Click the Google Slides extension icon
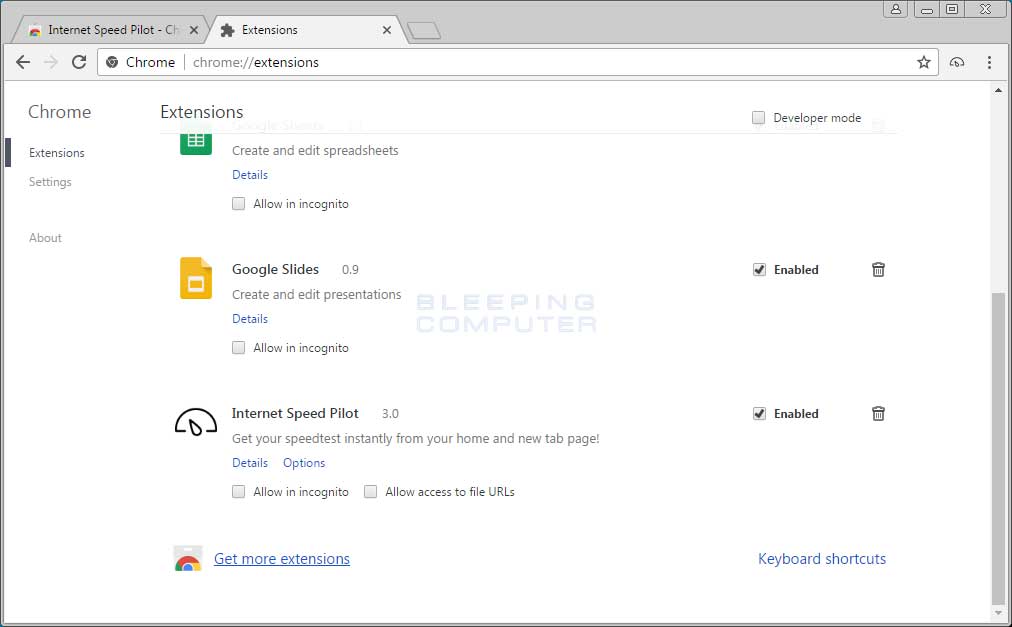The width and height of the screenshot is (1012, 627). pos(194,278)
